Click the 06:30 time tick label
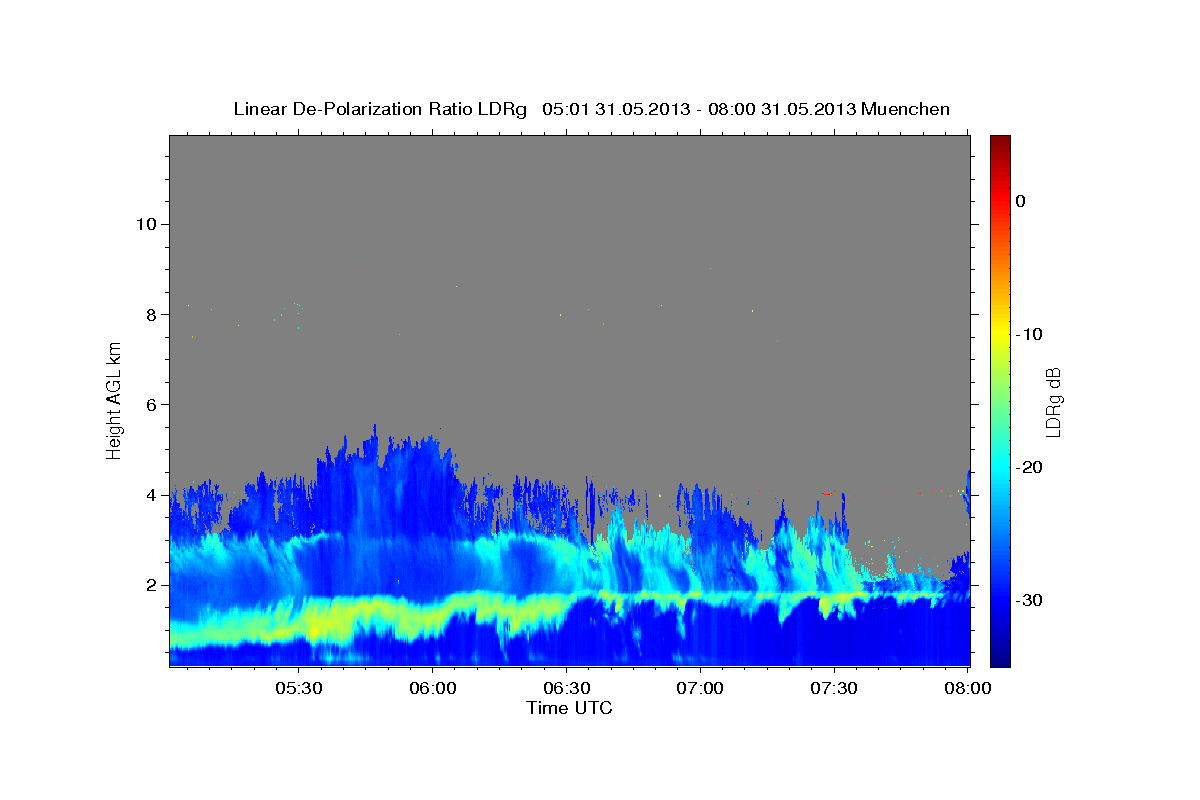 point(566,689)
